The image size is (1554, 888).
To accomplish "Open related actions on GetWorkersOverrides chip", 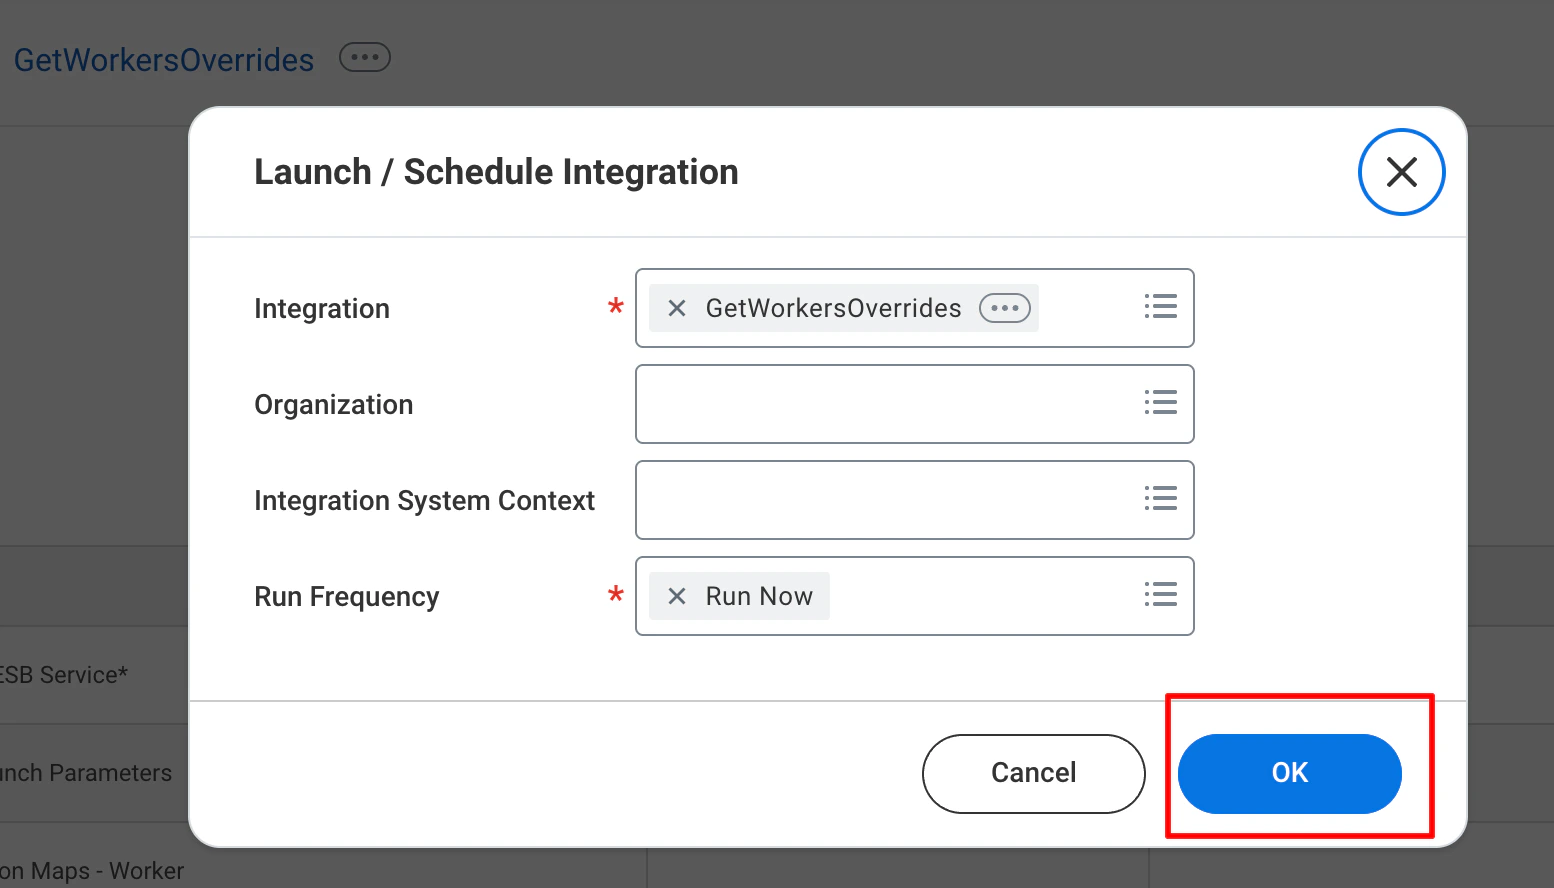I will click(x=1004, y=308).
